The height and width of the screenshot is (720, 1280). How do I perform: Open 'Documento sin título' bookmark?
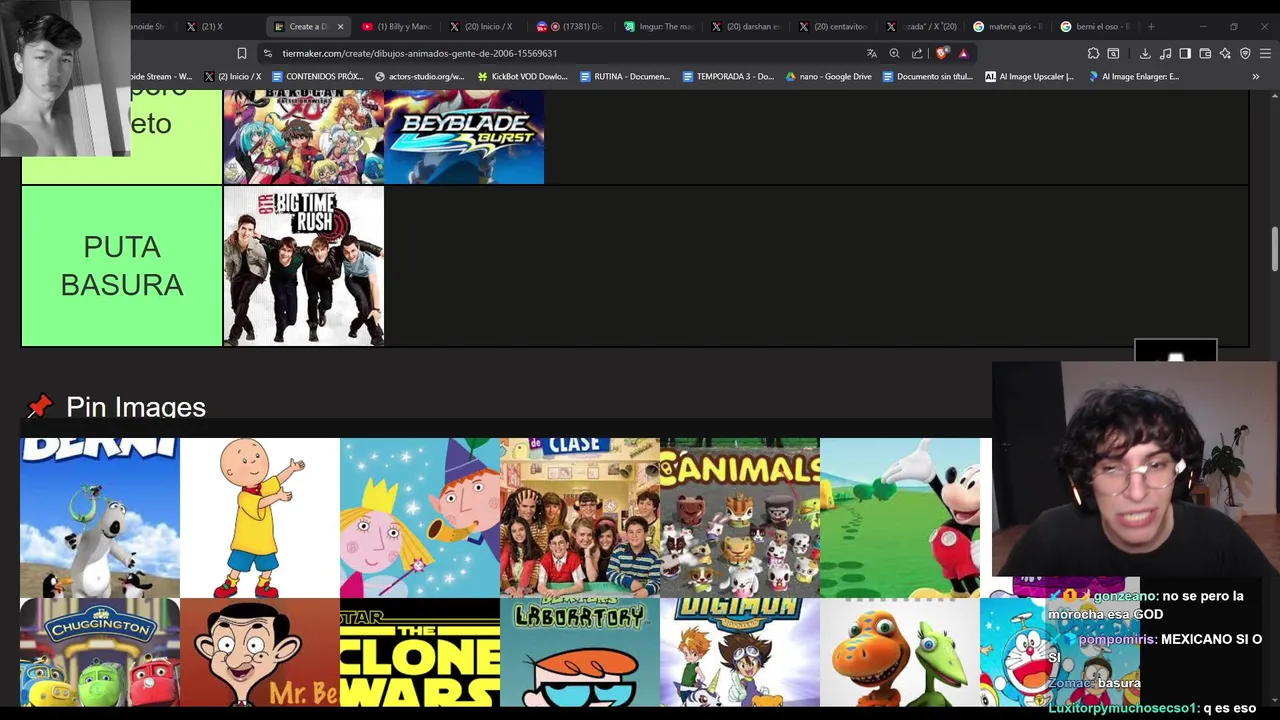(x=928, y=76)
